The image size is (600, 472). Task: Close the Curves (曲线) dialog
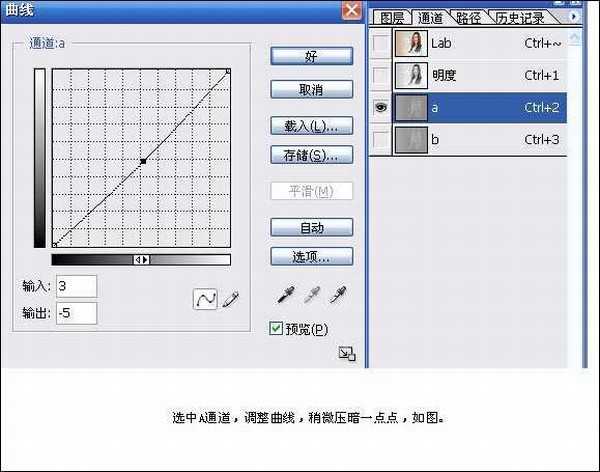point(351,11)
